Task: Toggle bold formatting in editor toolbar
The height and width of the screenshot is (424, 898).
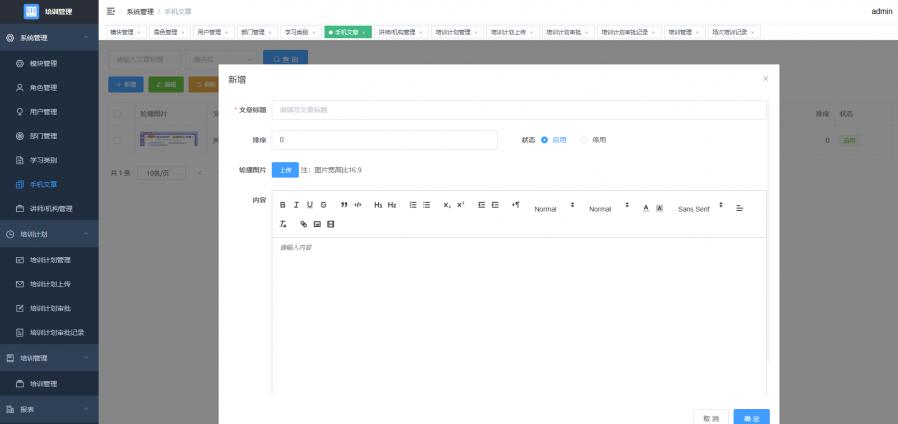Action: coord(283,205)
